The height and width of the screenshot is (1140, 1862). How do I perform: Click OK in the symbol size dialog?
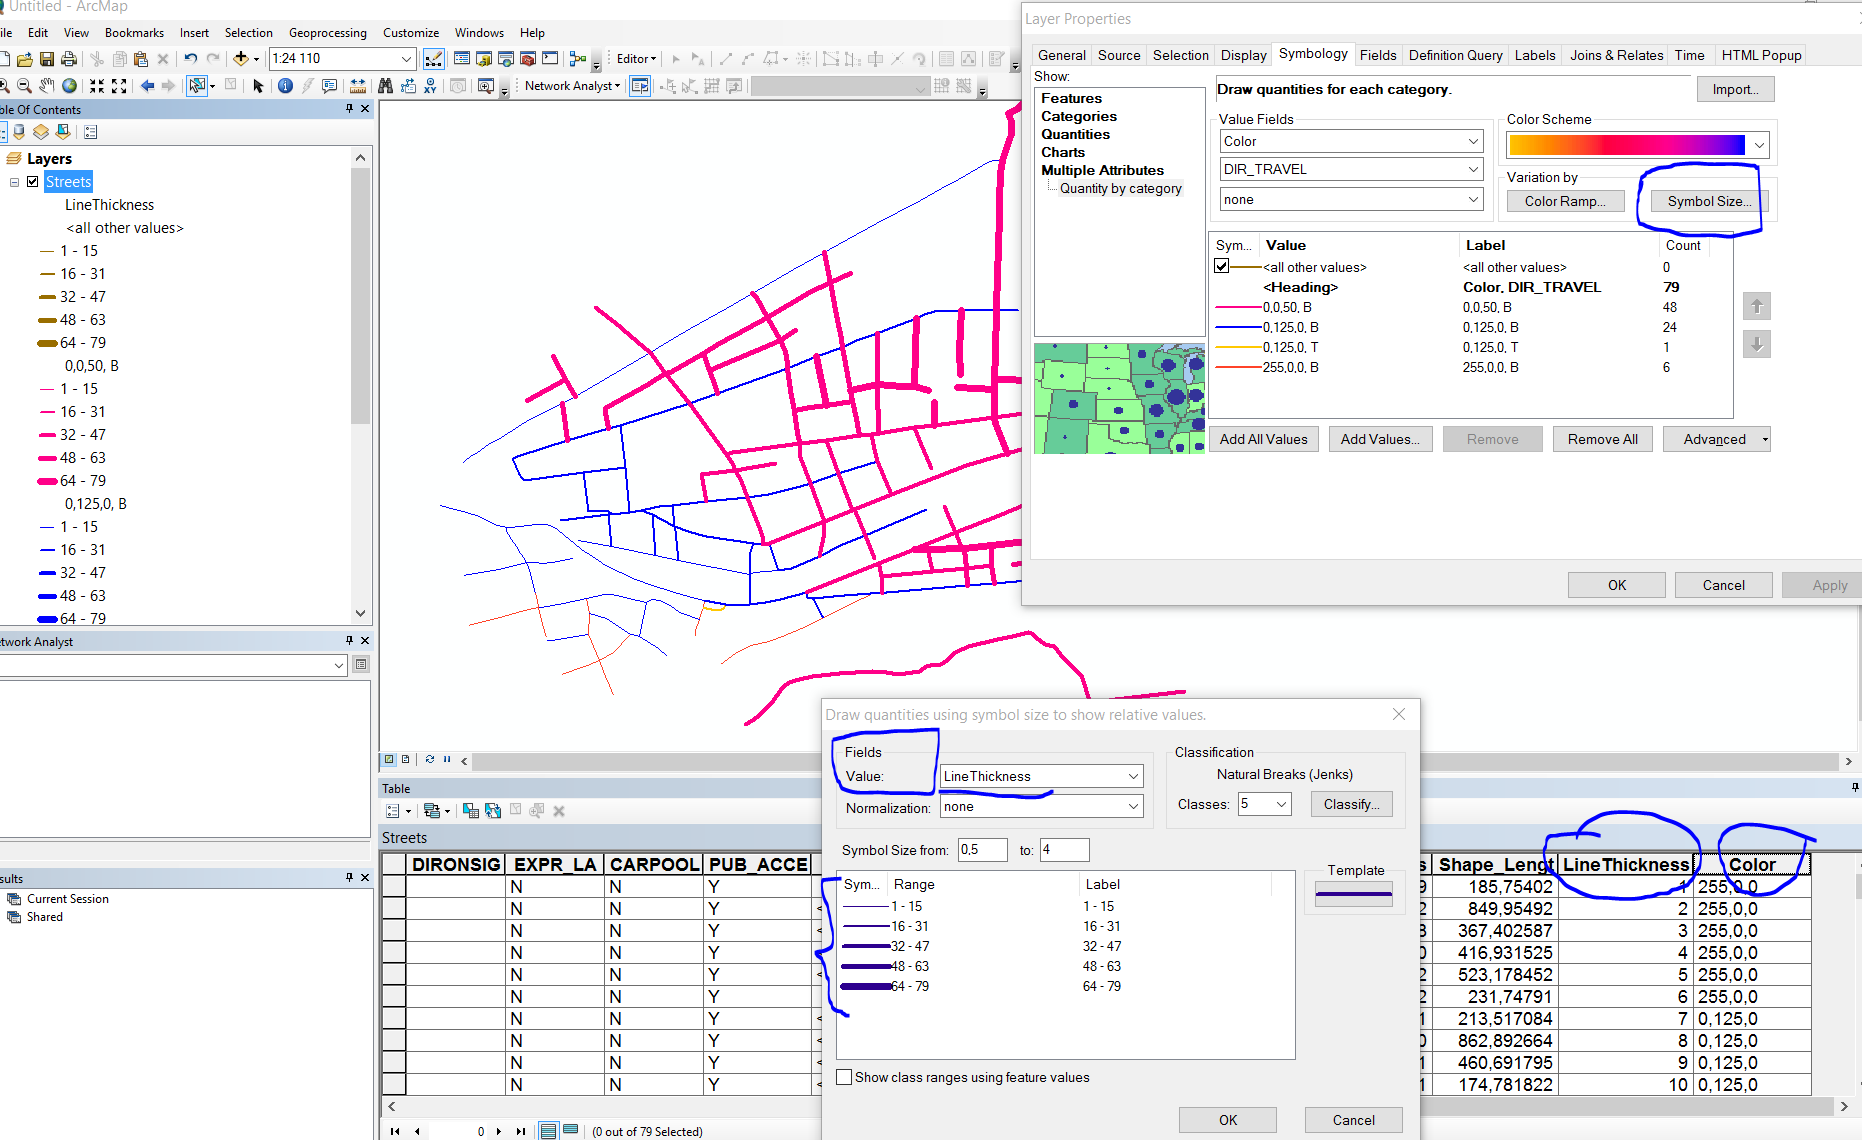click(1227, 1120)
